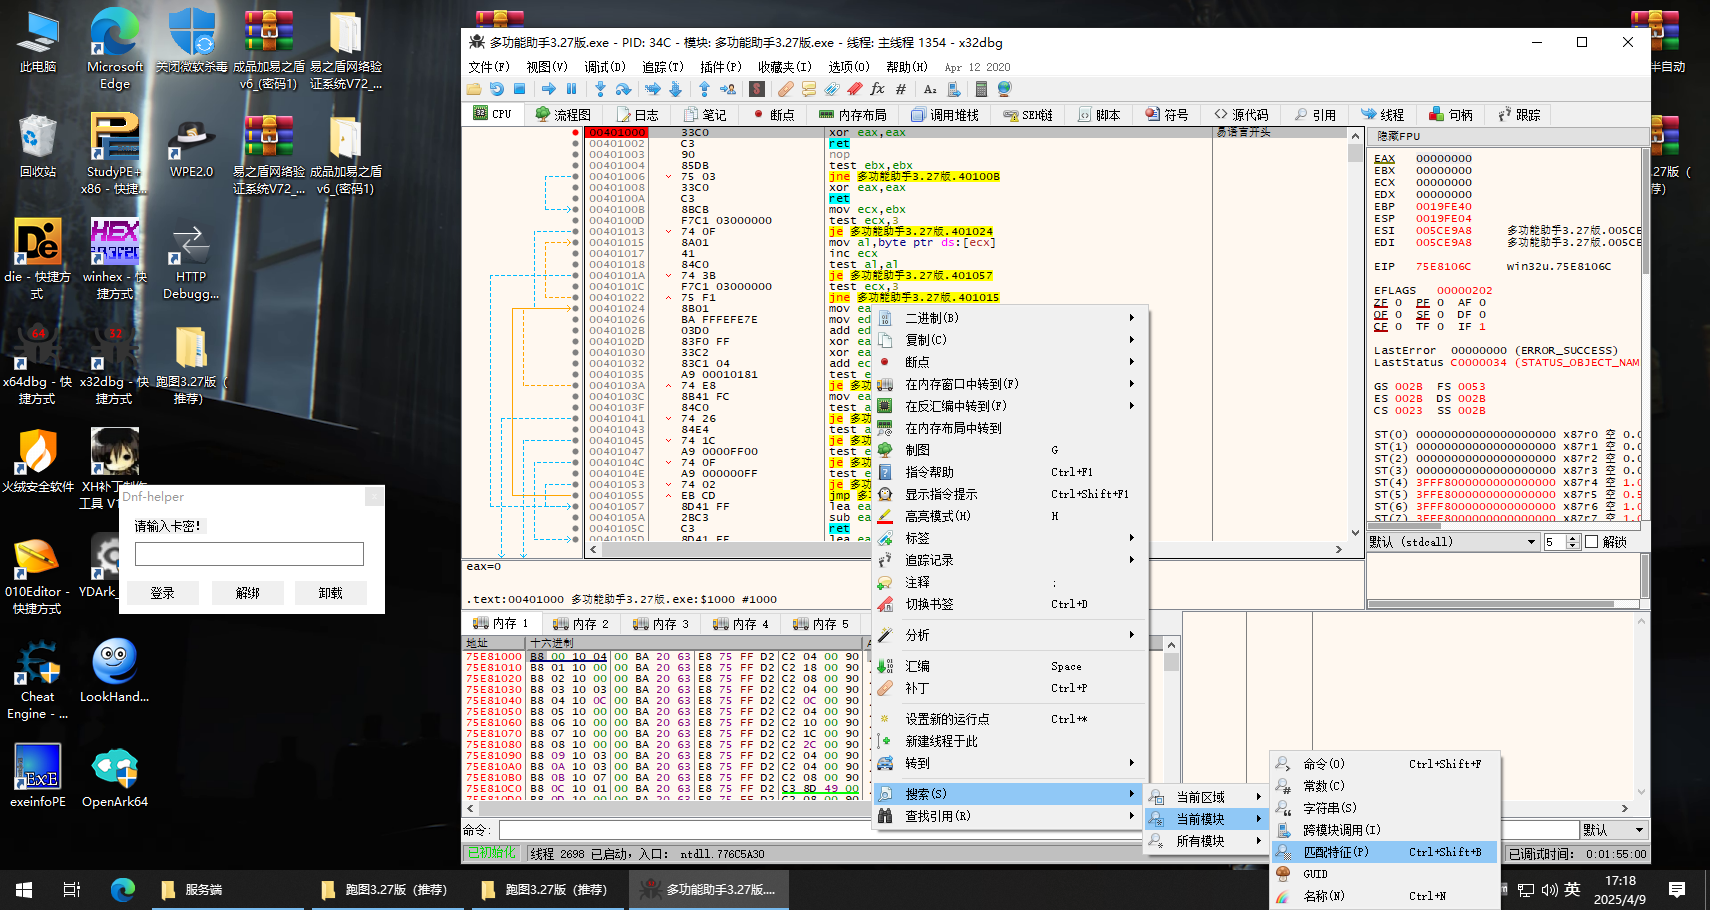Open the labels tag icon
Image resolution: width=1710 pixels, height=910 pixels.
click(831, 89)
